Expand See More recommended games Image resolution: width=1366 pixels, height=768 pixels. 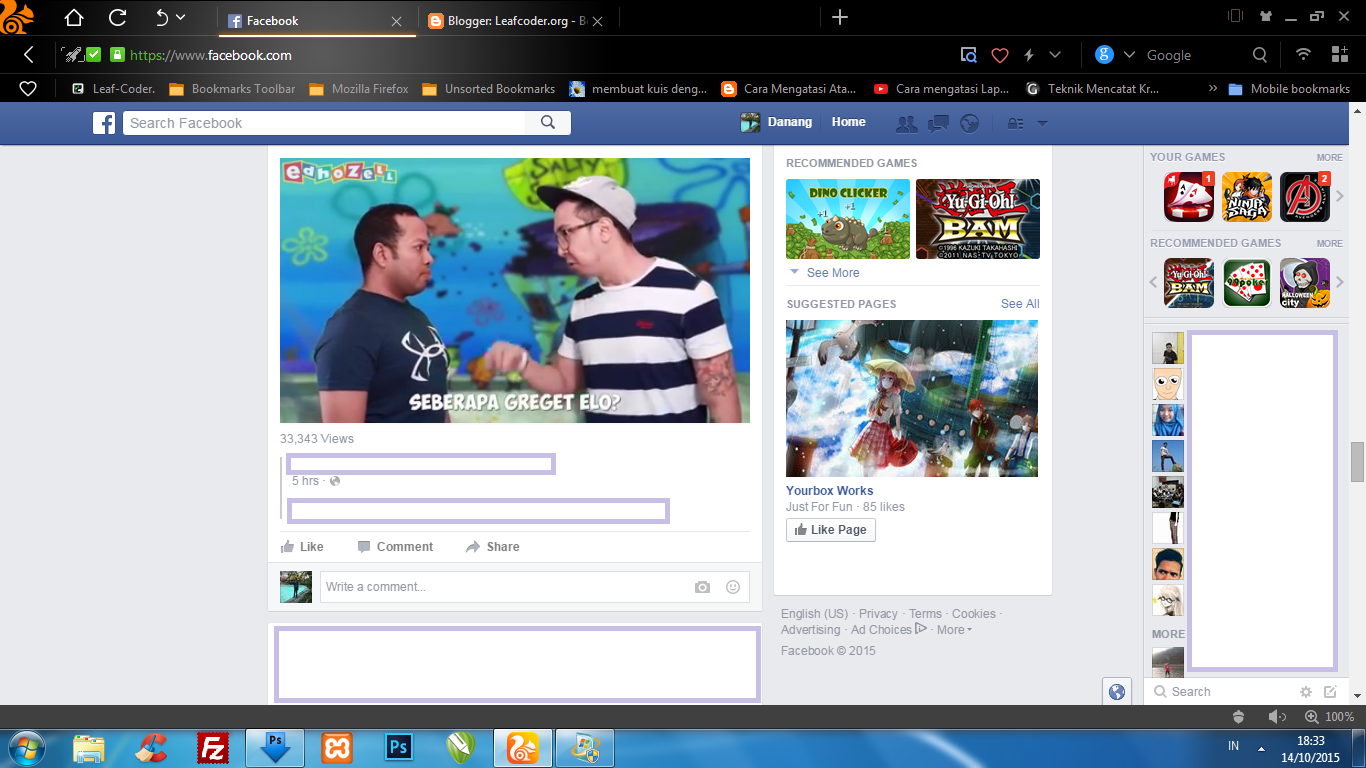point(824,273)
